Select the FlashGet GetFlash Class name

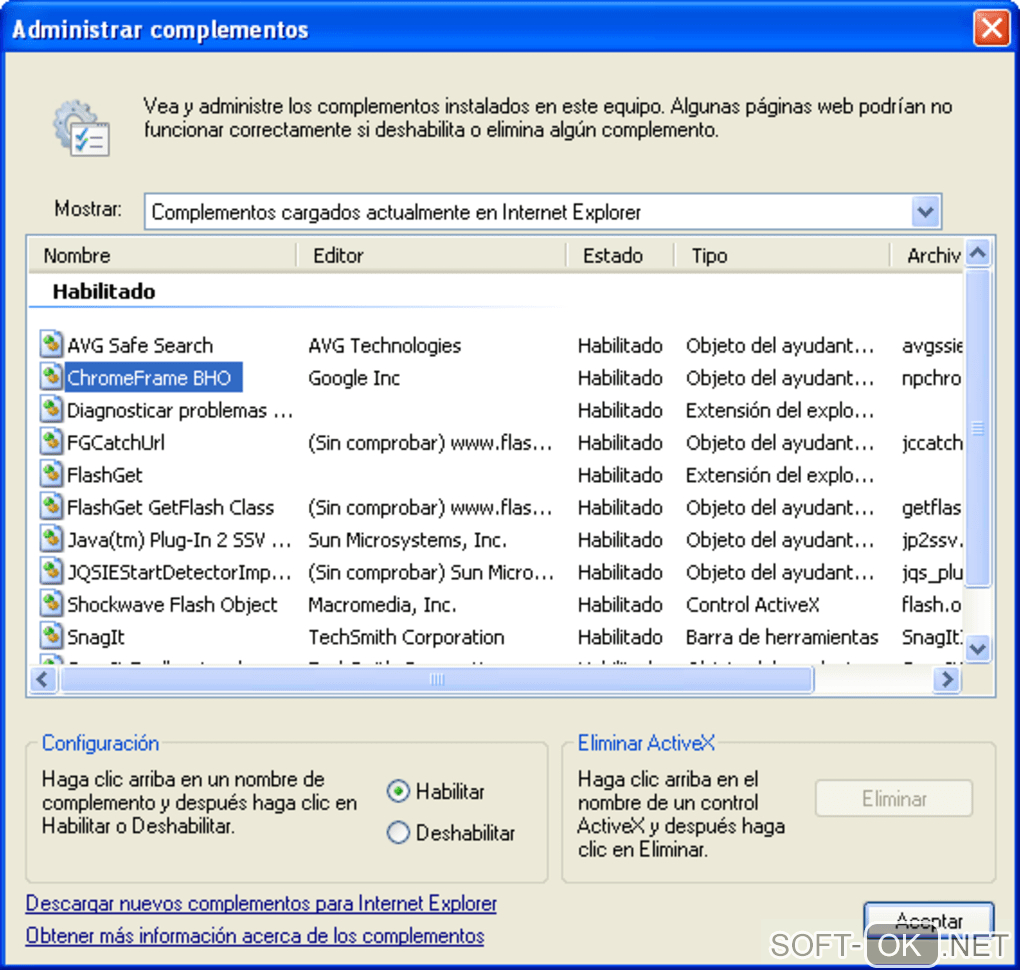pyautogui.click(x=170, y=507)
